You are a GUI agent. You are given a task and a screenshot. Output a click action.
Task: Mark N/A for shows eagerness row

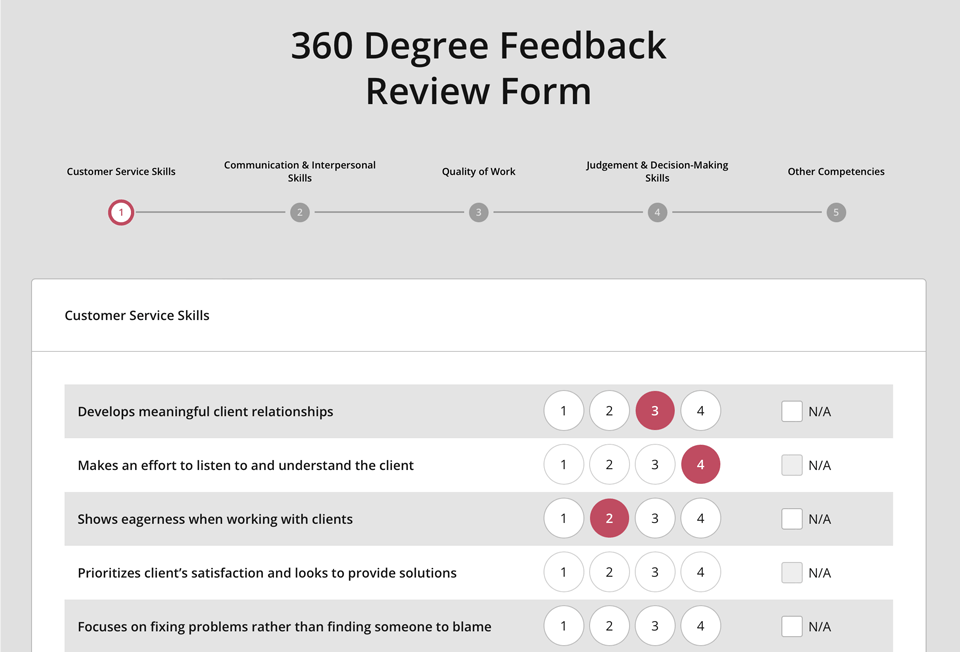792,519
